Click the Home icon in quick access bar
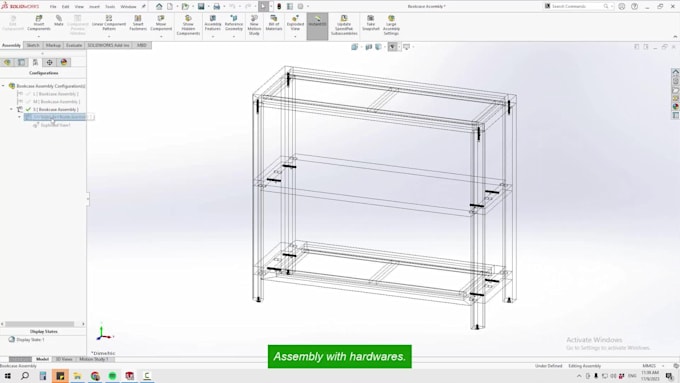 [x=159, y=7]
